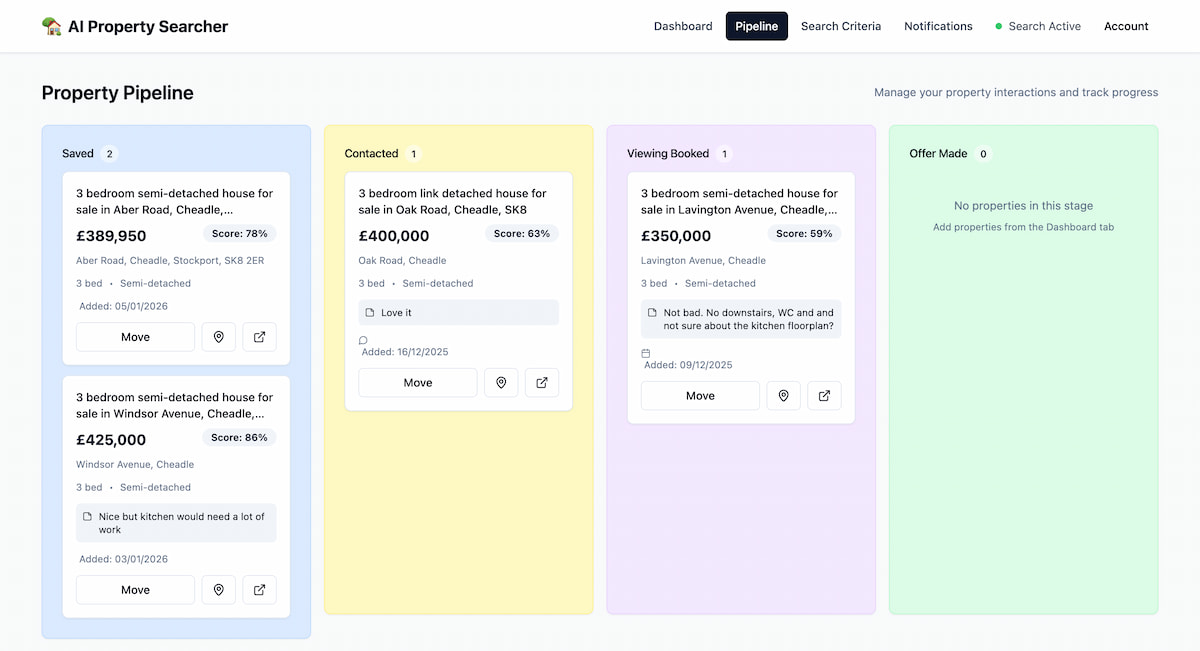This screenshot has width=1200, height=651.
Task: Open map location for the Aber Road property
Action: 218,337
